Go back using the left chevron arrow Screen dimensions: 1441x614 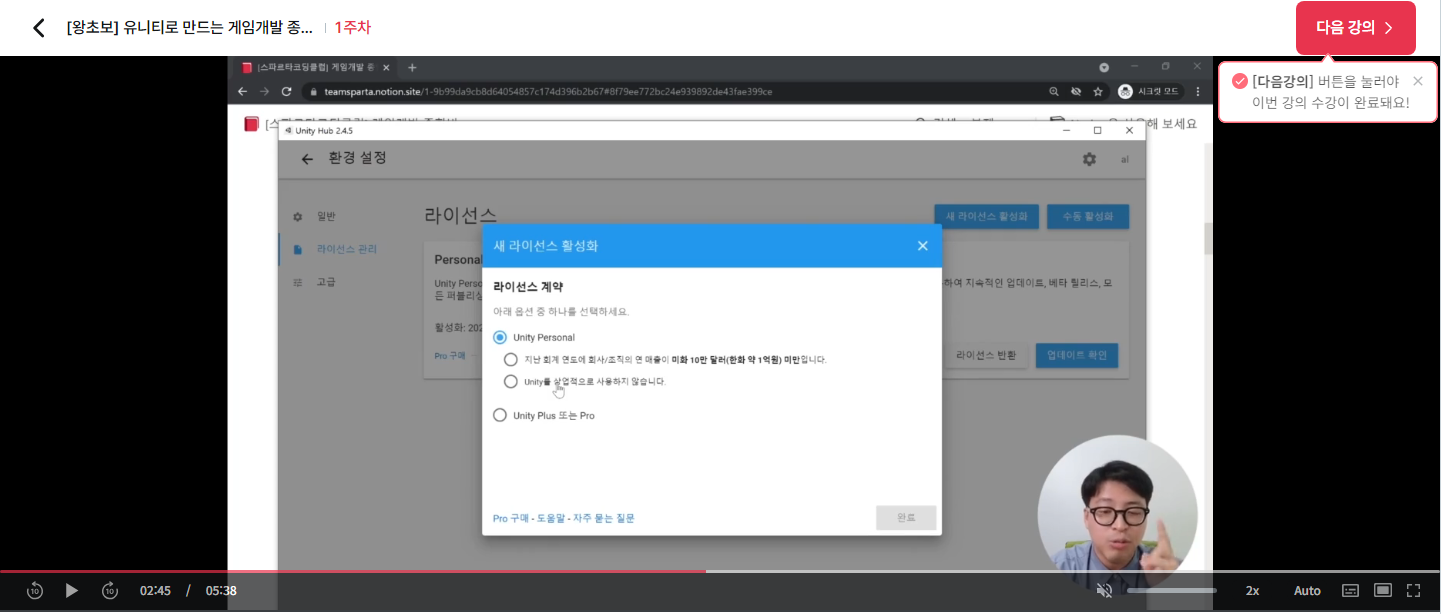[39, 28]
